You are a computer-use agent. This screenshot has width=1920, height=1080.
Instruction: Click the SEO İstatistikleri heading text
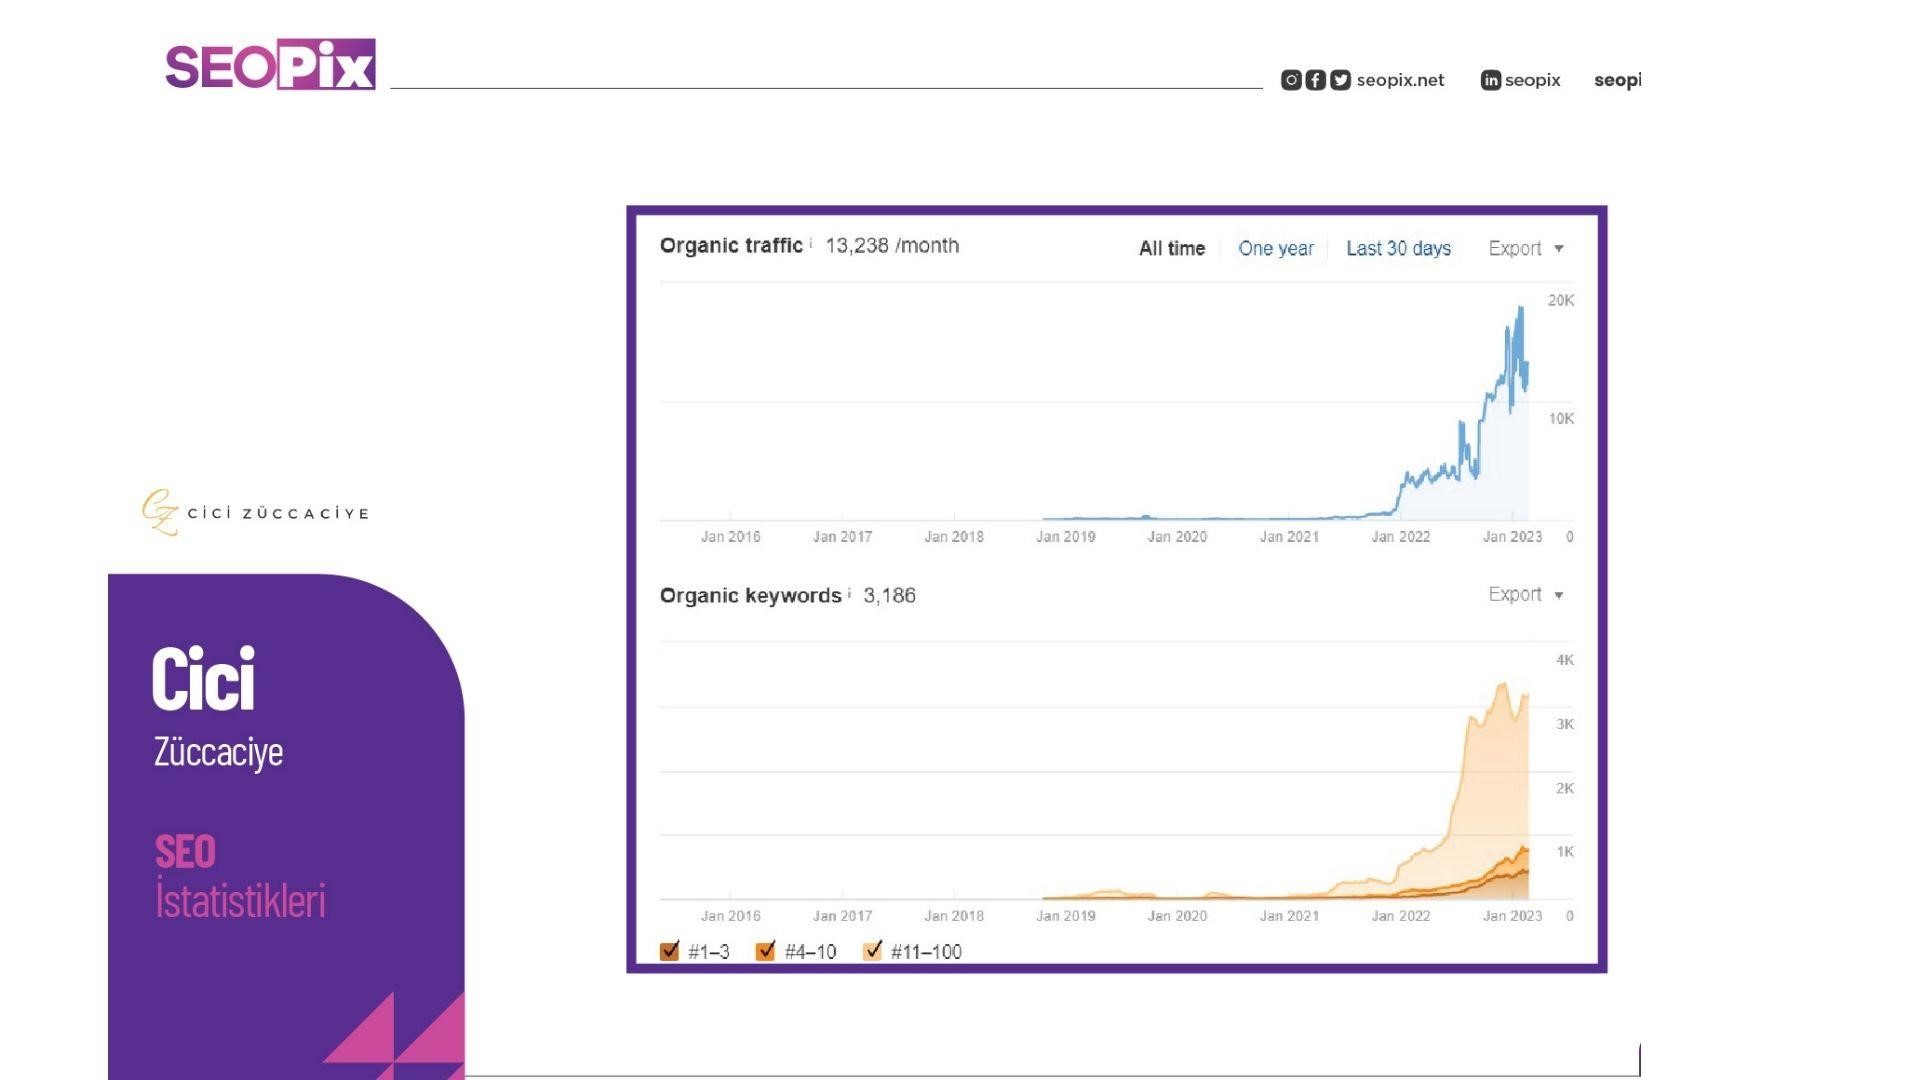click(x=240, y=876)
